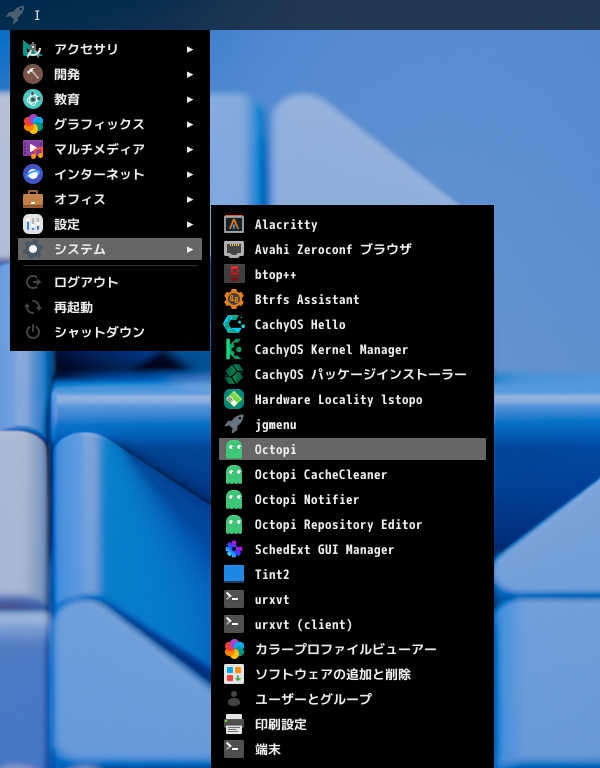Click the CachyOS Kernel Manager icon
Viewport: 600px width, 768px height.
point(234,349)
